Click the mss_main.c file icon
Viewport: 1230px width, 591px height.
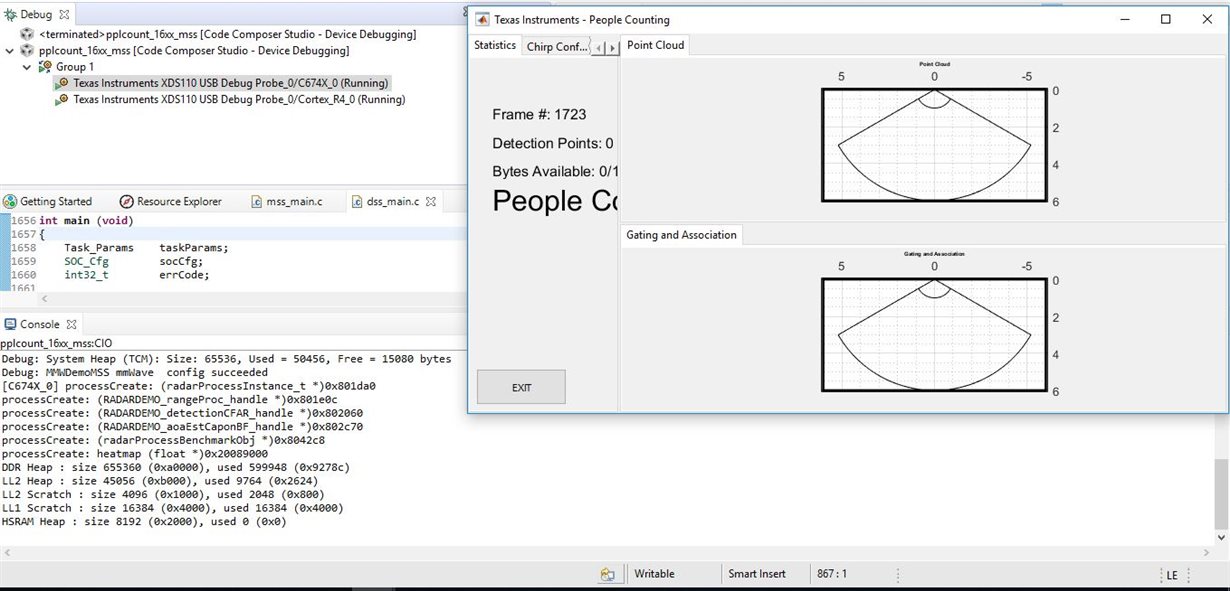click(255, 201)
